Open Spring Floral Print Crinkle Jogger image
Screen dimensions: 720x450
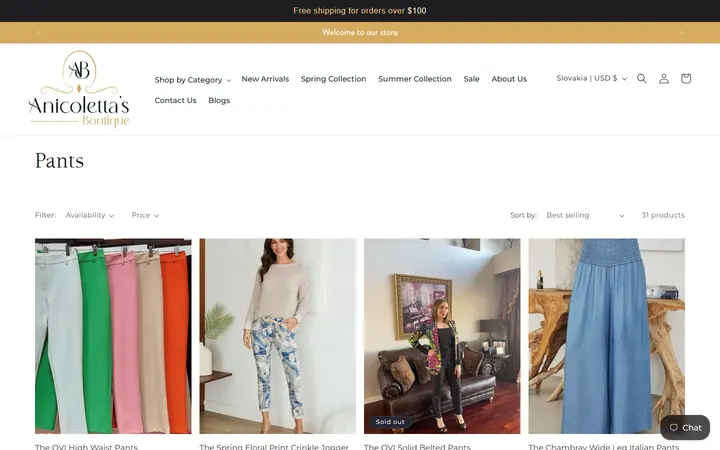(x=277, y=336)
